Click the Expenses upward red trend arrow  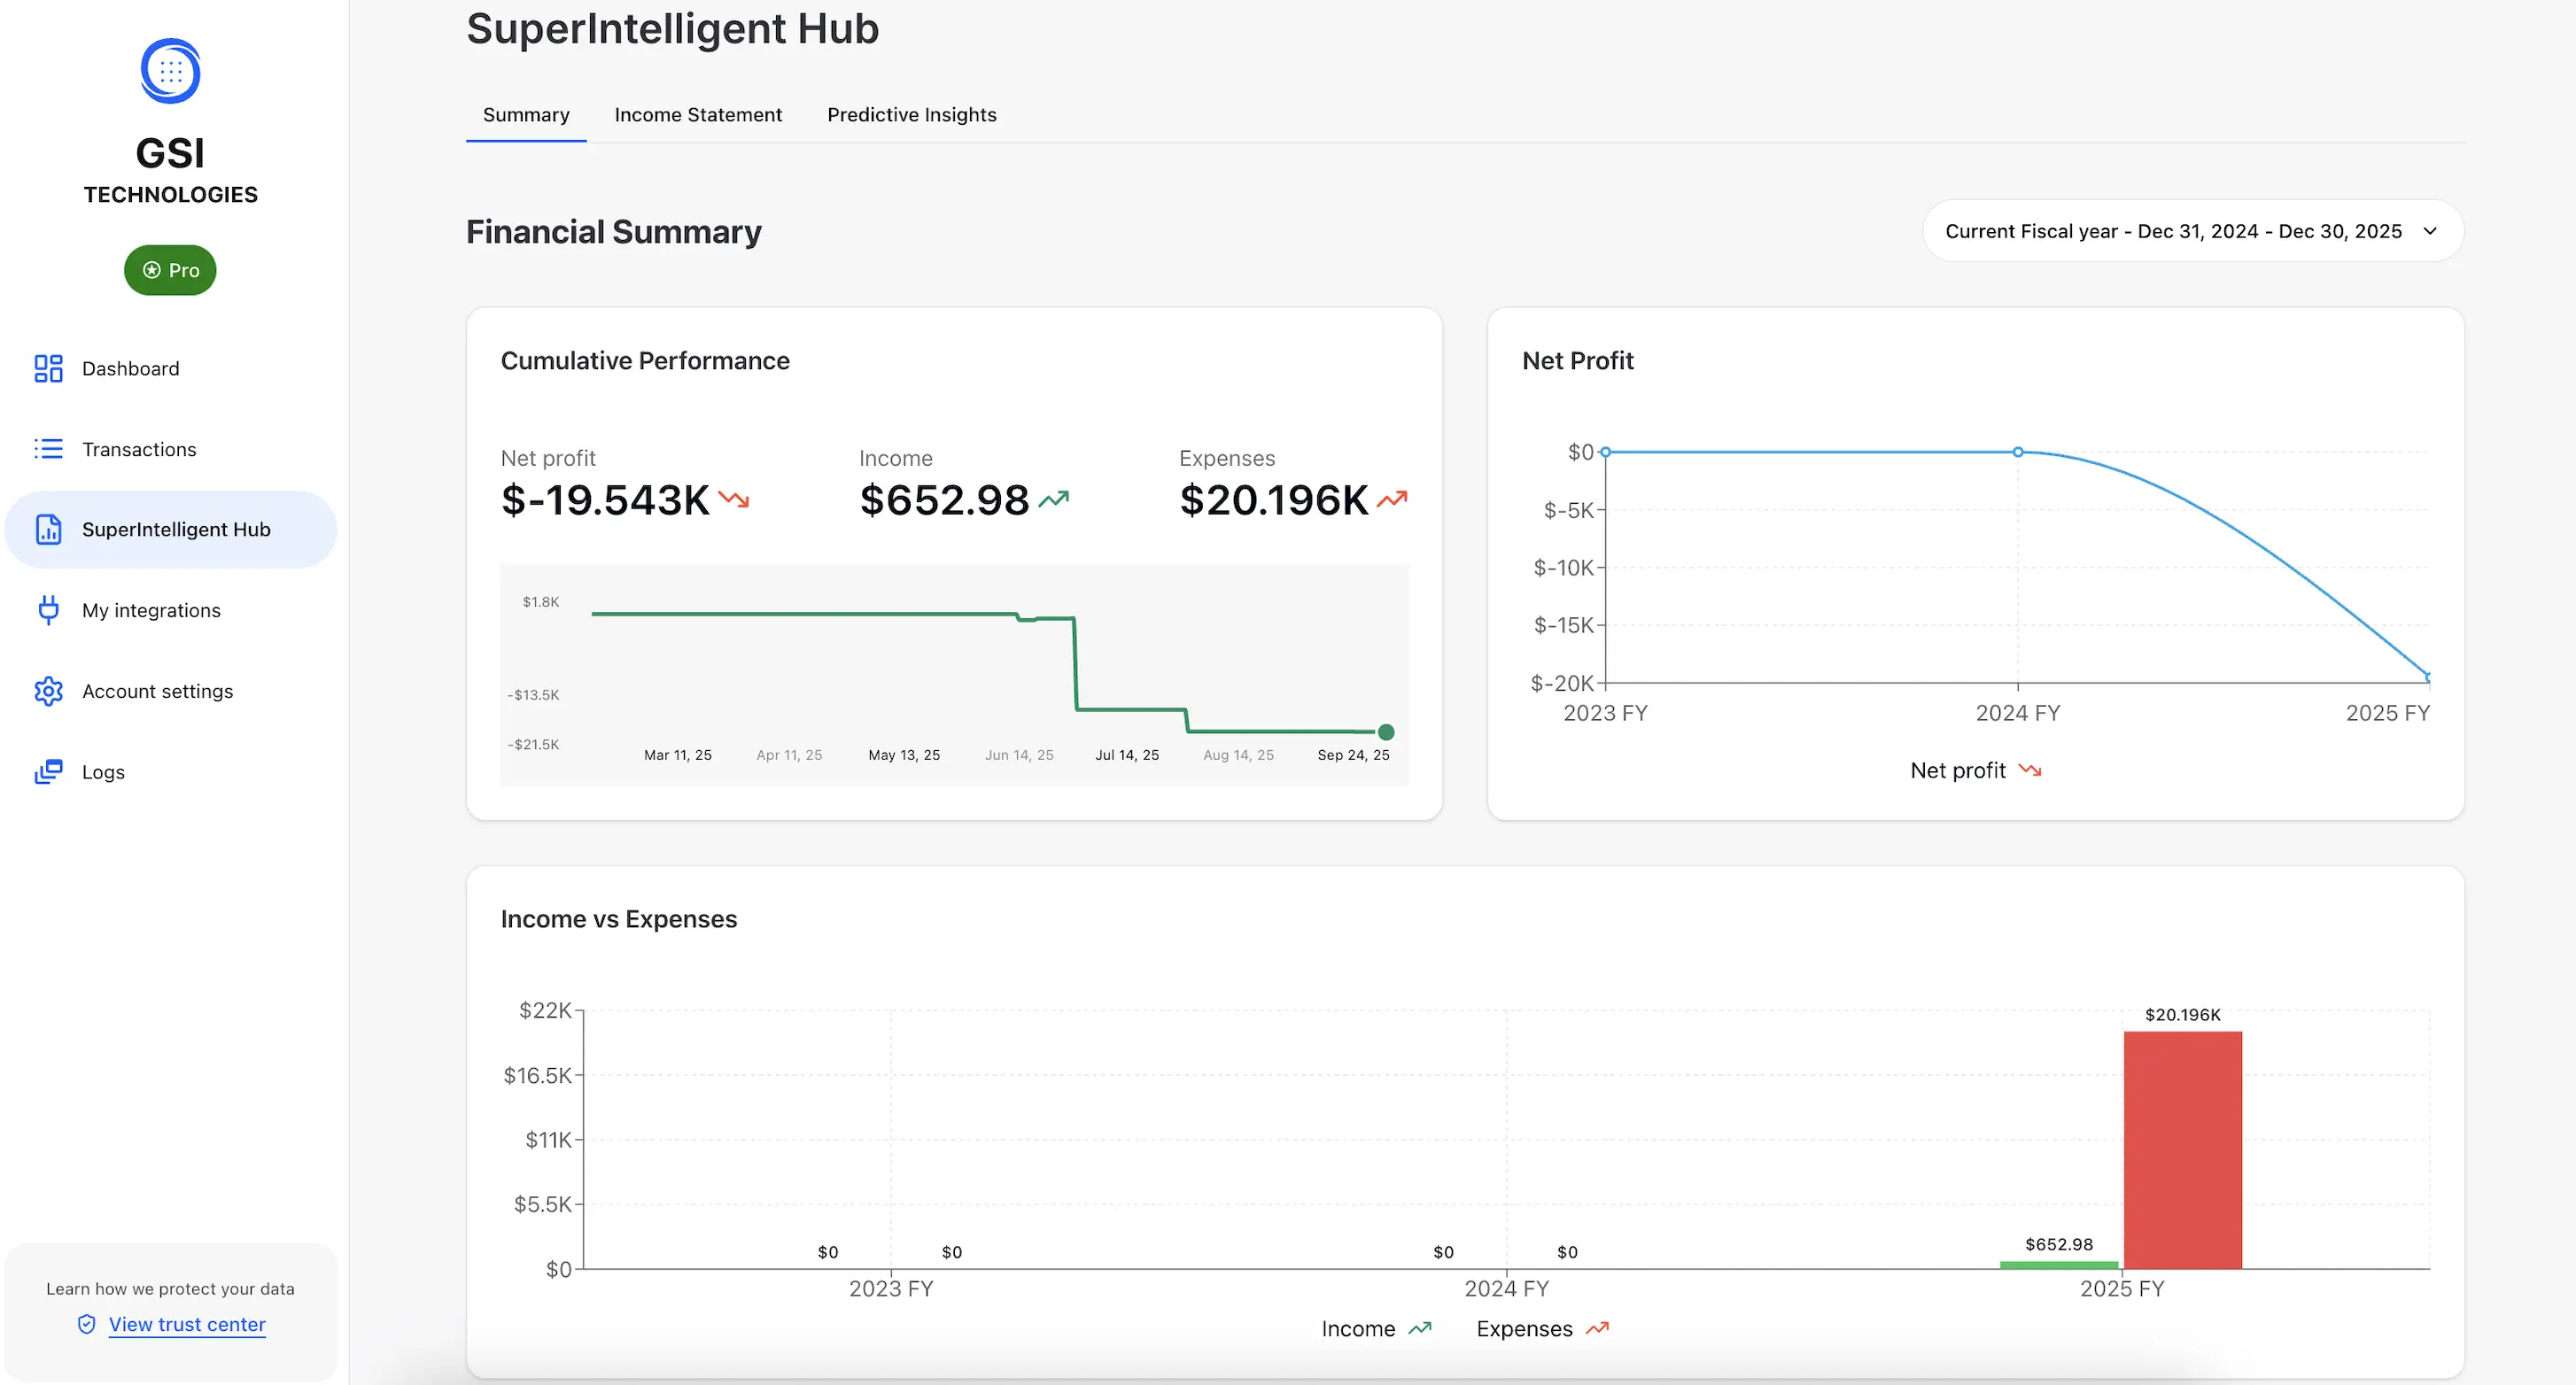coord(1392,499)
